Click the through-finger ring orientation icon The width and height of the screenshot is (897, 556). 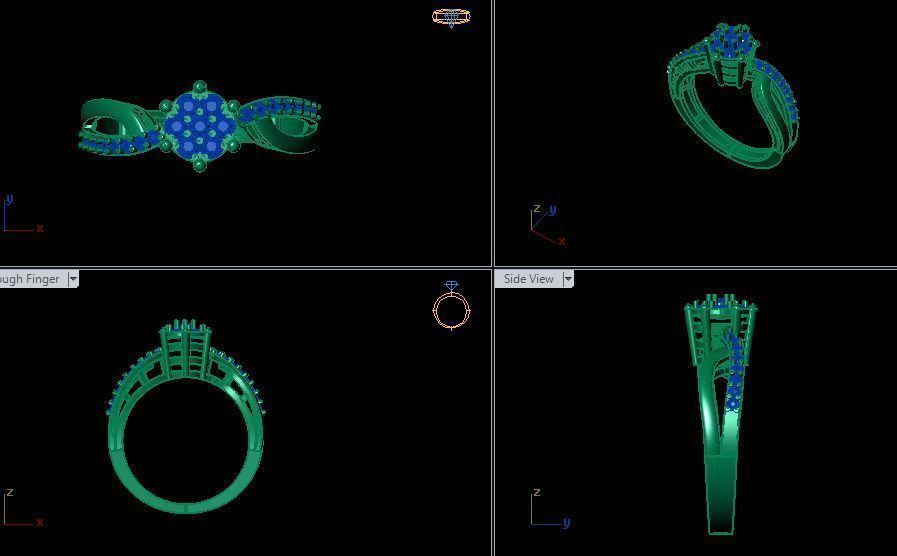tap(451, 306)
